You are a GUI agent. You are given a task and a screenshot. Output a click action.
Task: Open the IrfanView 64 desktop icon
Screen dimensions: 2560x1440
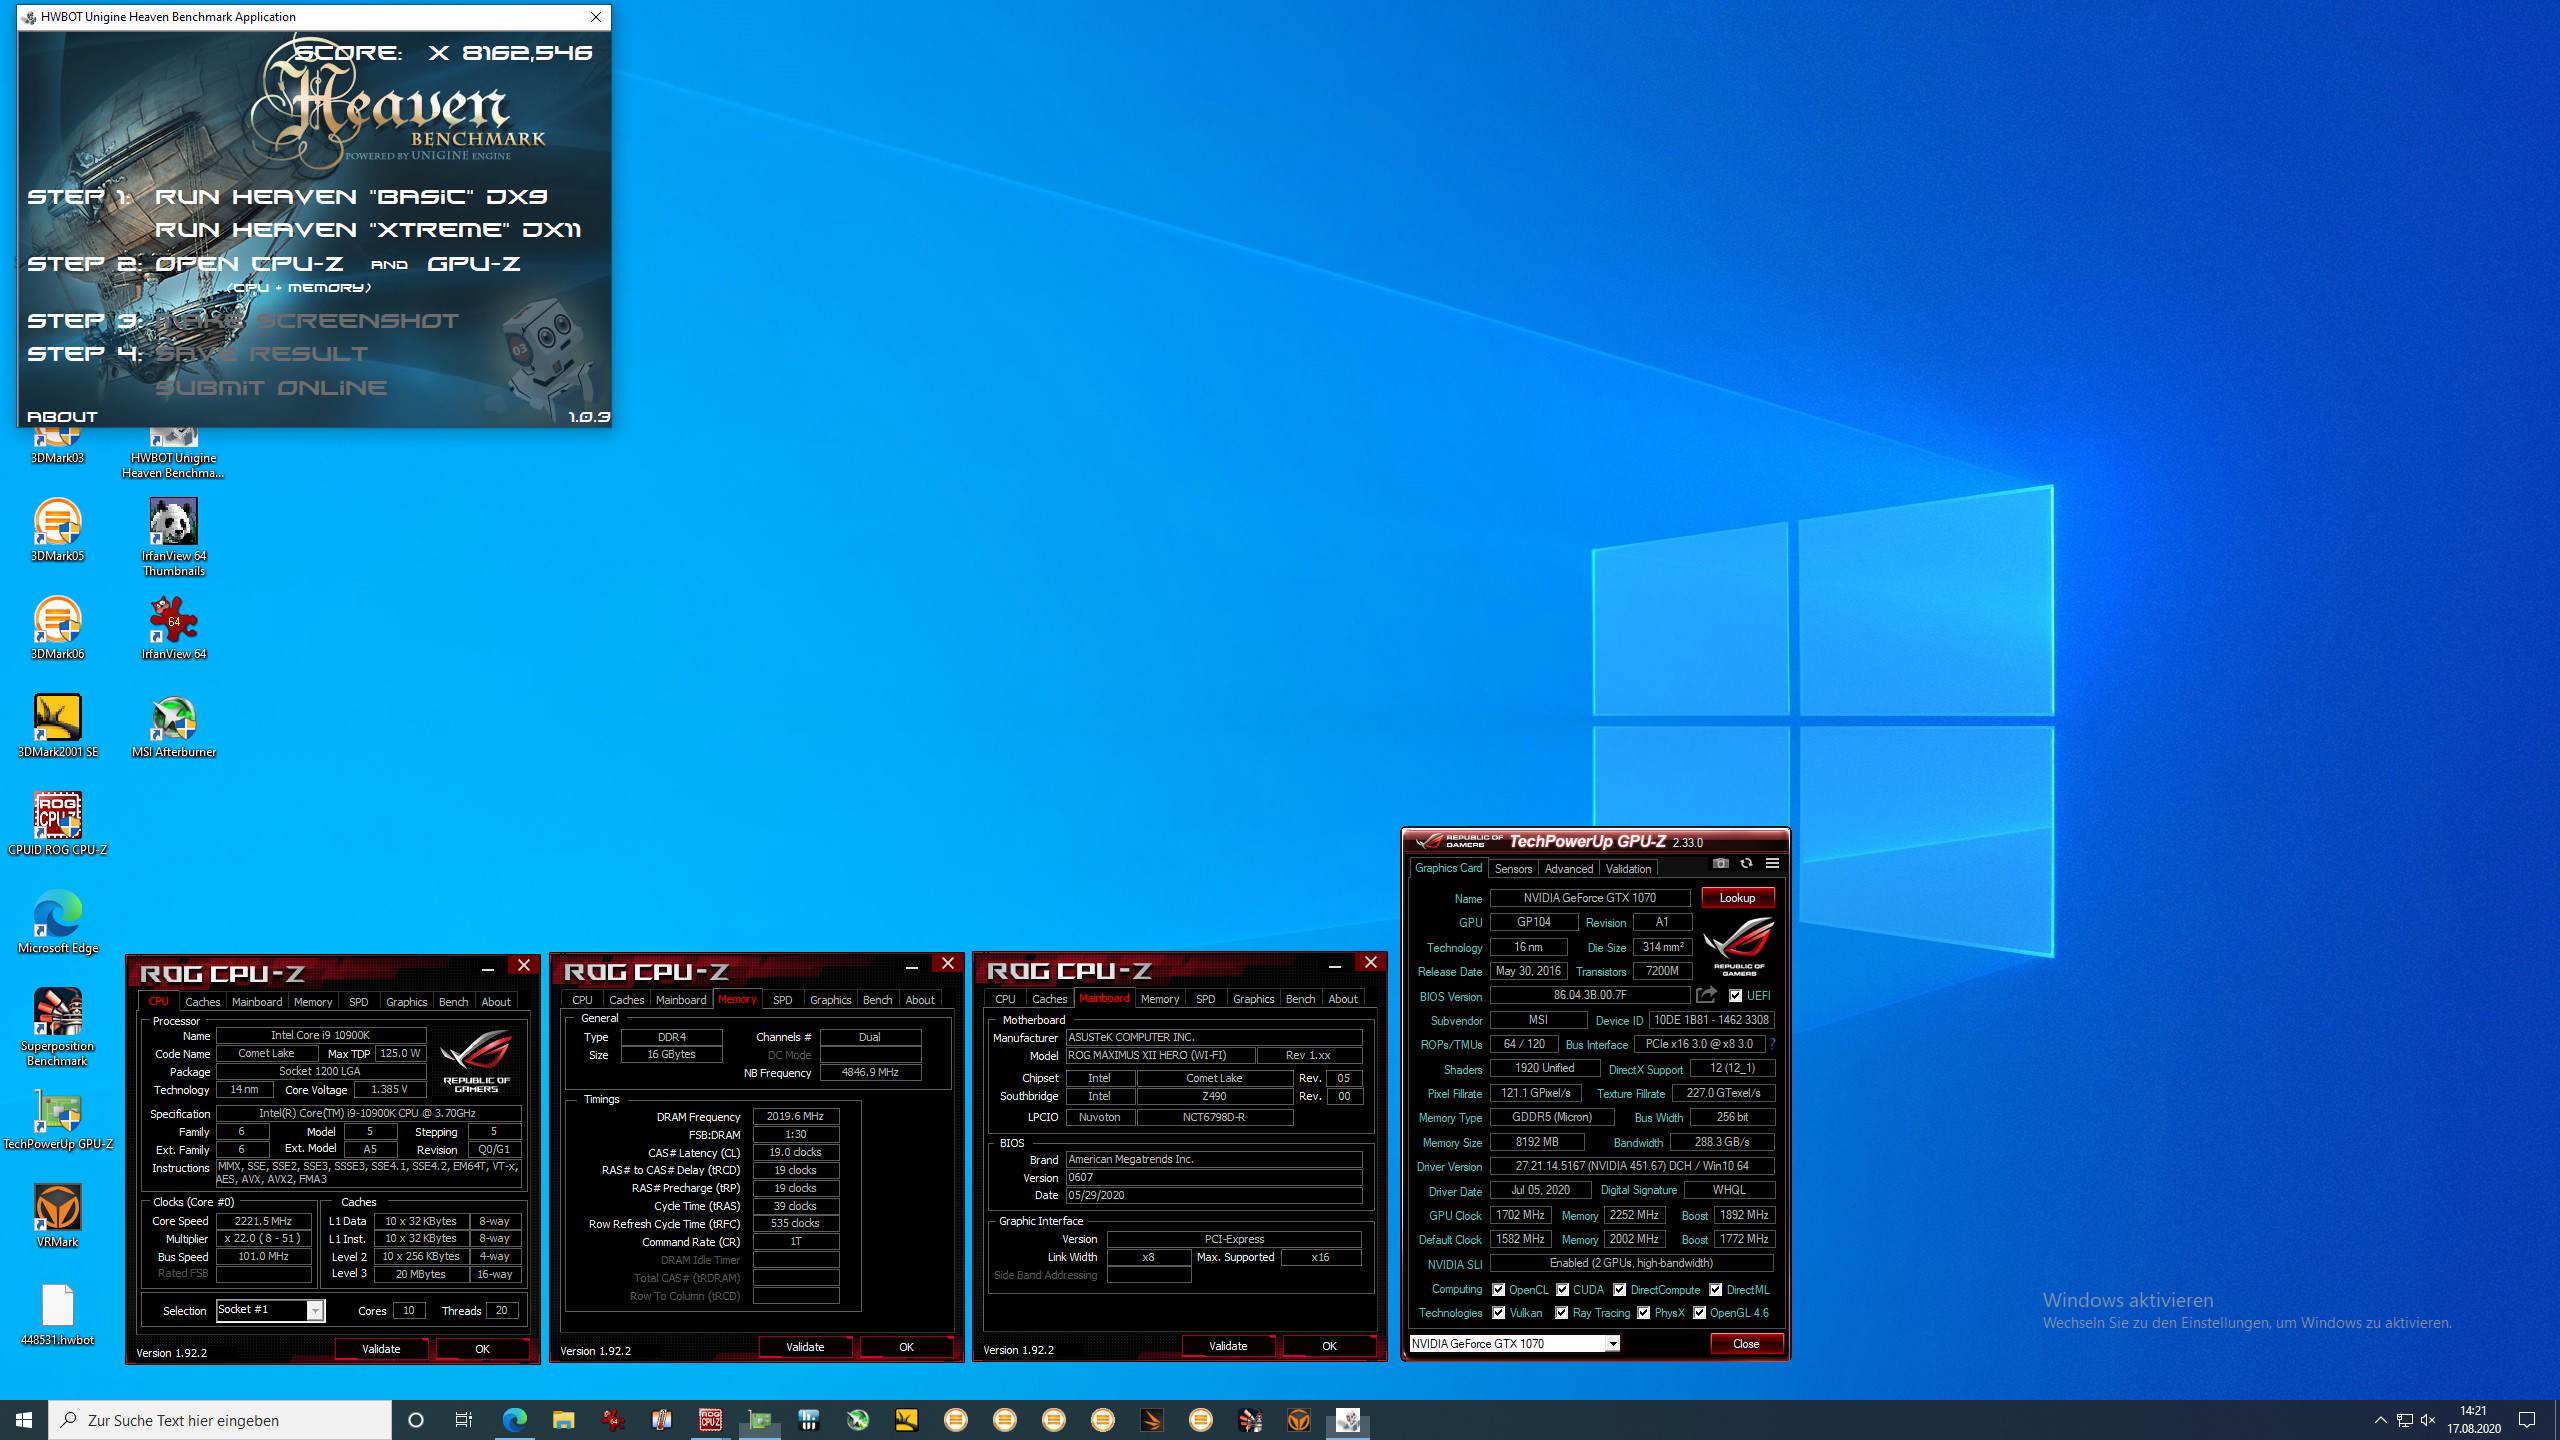[174, 629]
